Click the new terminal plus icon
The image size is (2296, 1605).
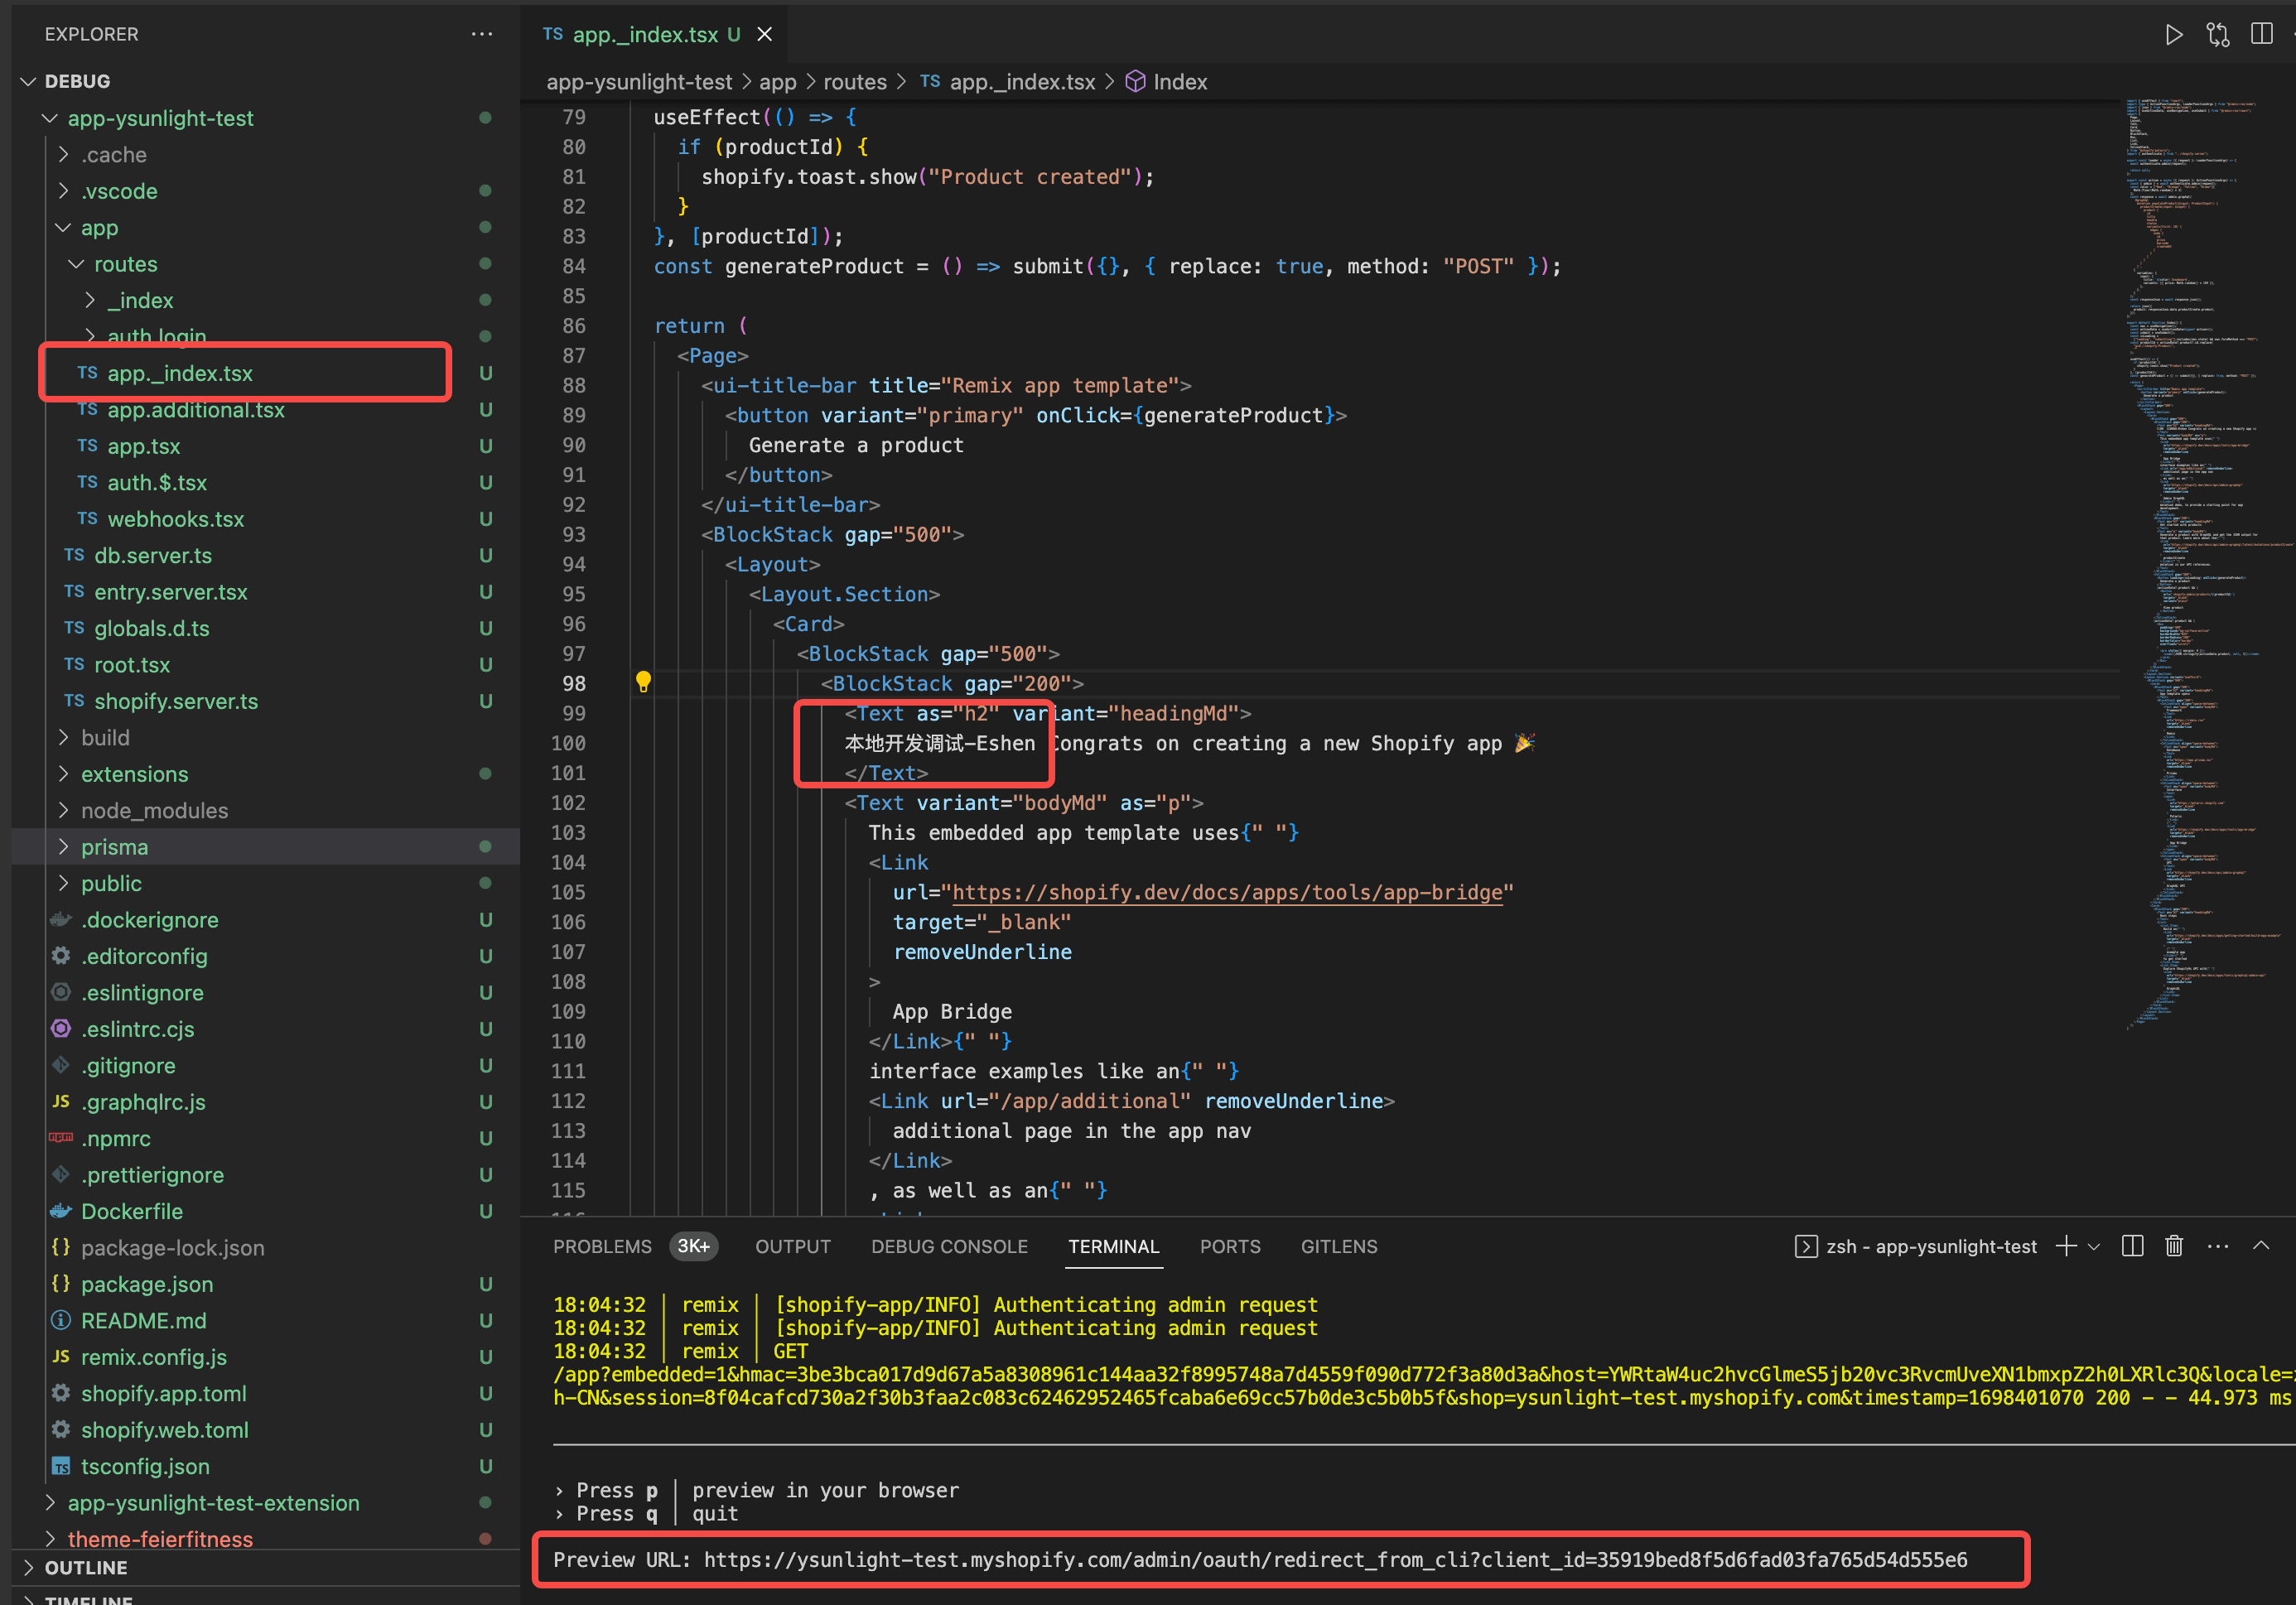(x=2065, y=1246)
